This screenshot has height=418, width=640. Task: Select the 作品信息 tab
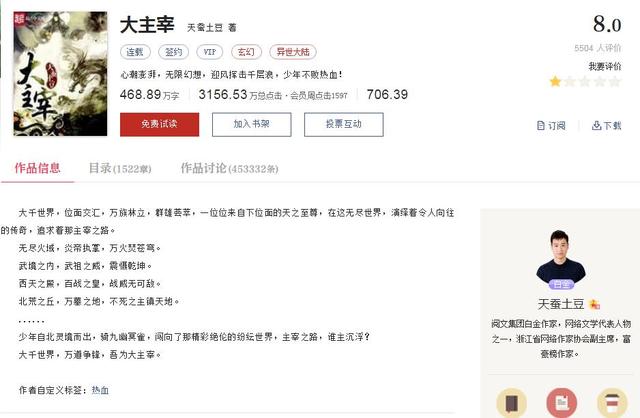[x=37, y=169]
